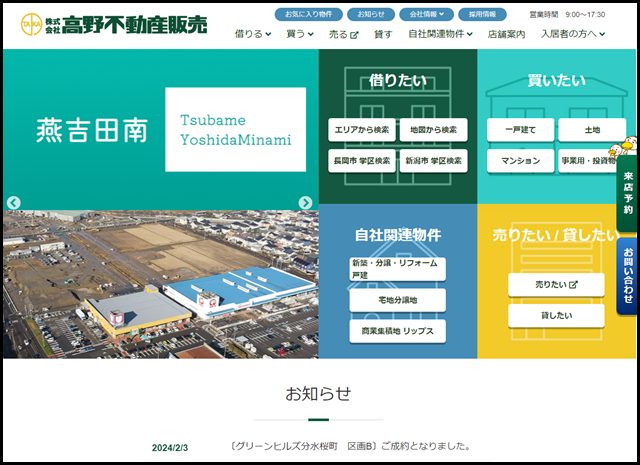Screen dimensions: 640x465
Task: Open 商業集積地 リップス button
Action: click(x=398, y=331)
